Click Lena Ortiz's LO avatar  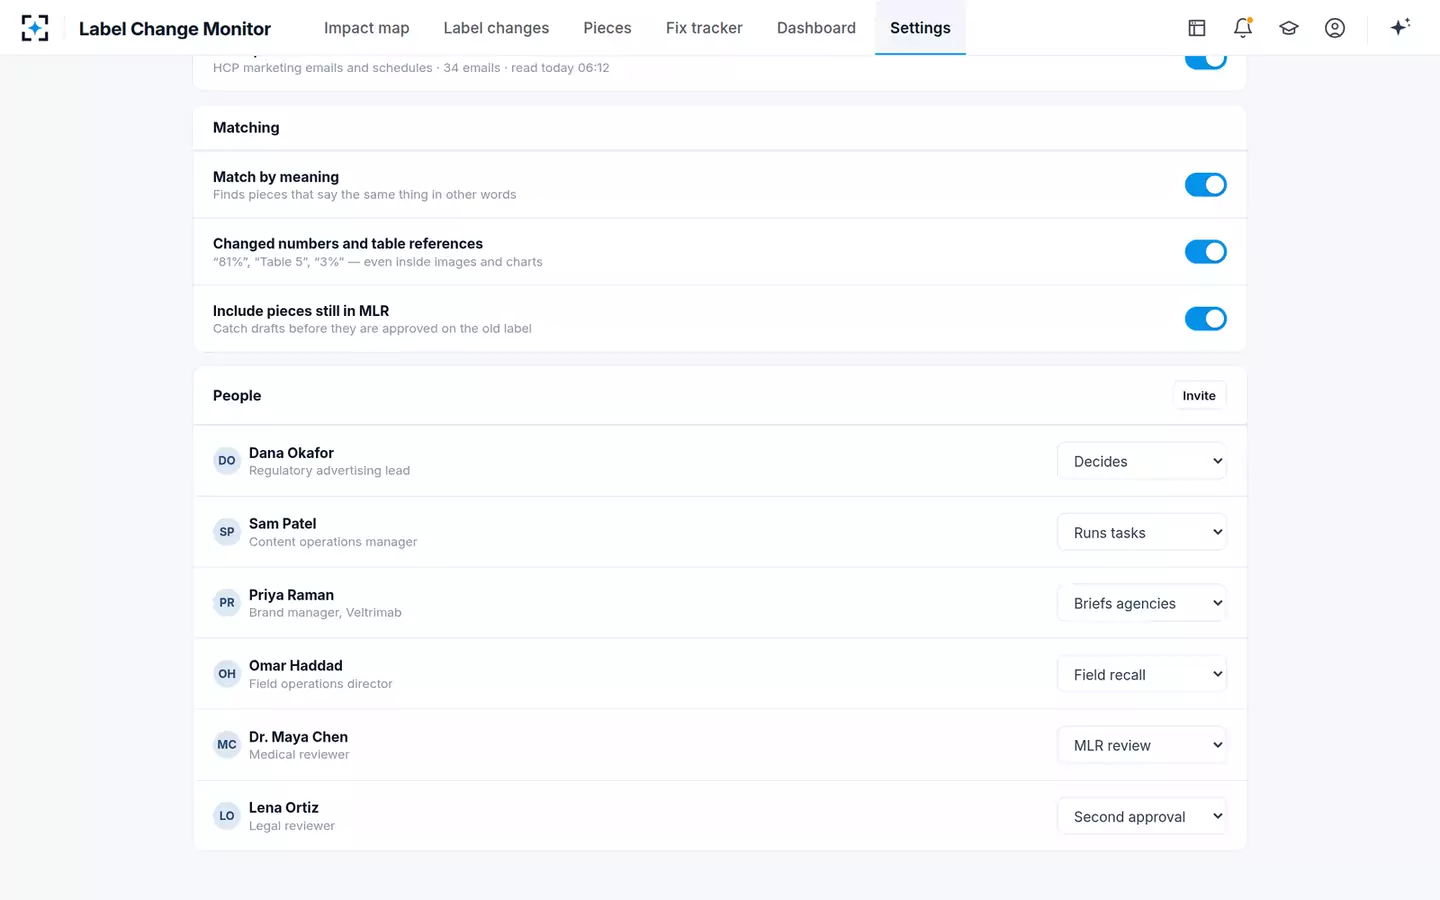(x=227, y=816)
